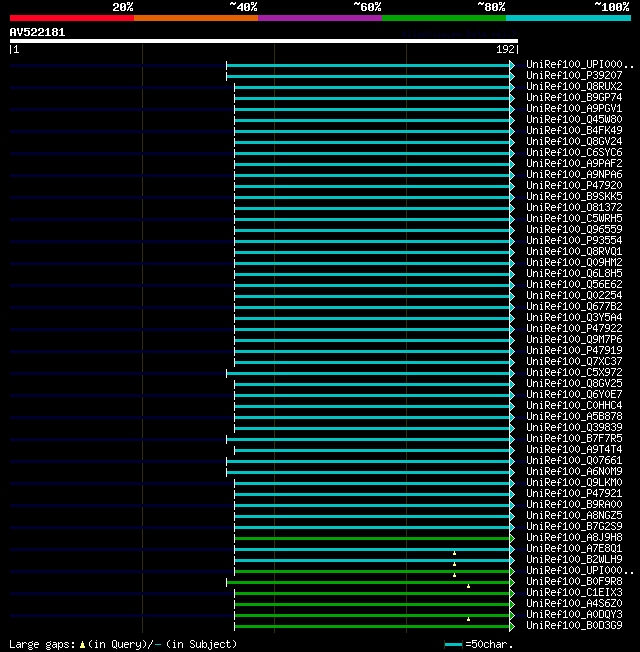Click the red 20% identity legend segment

[x=72, y=18]
